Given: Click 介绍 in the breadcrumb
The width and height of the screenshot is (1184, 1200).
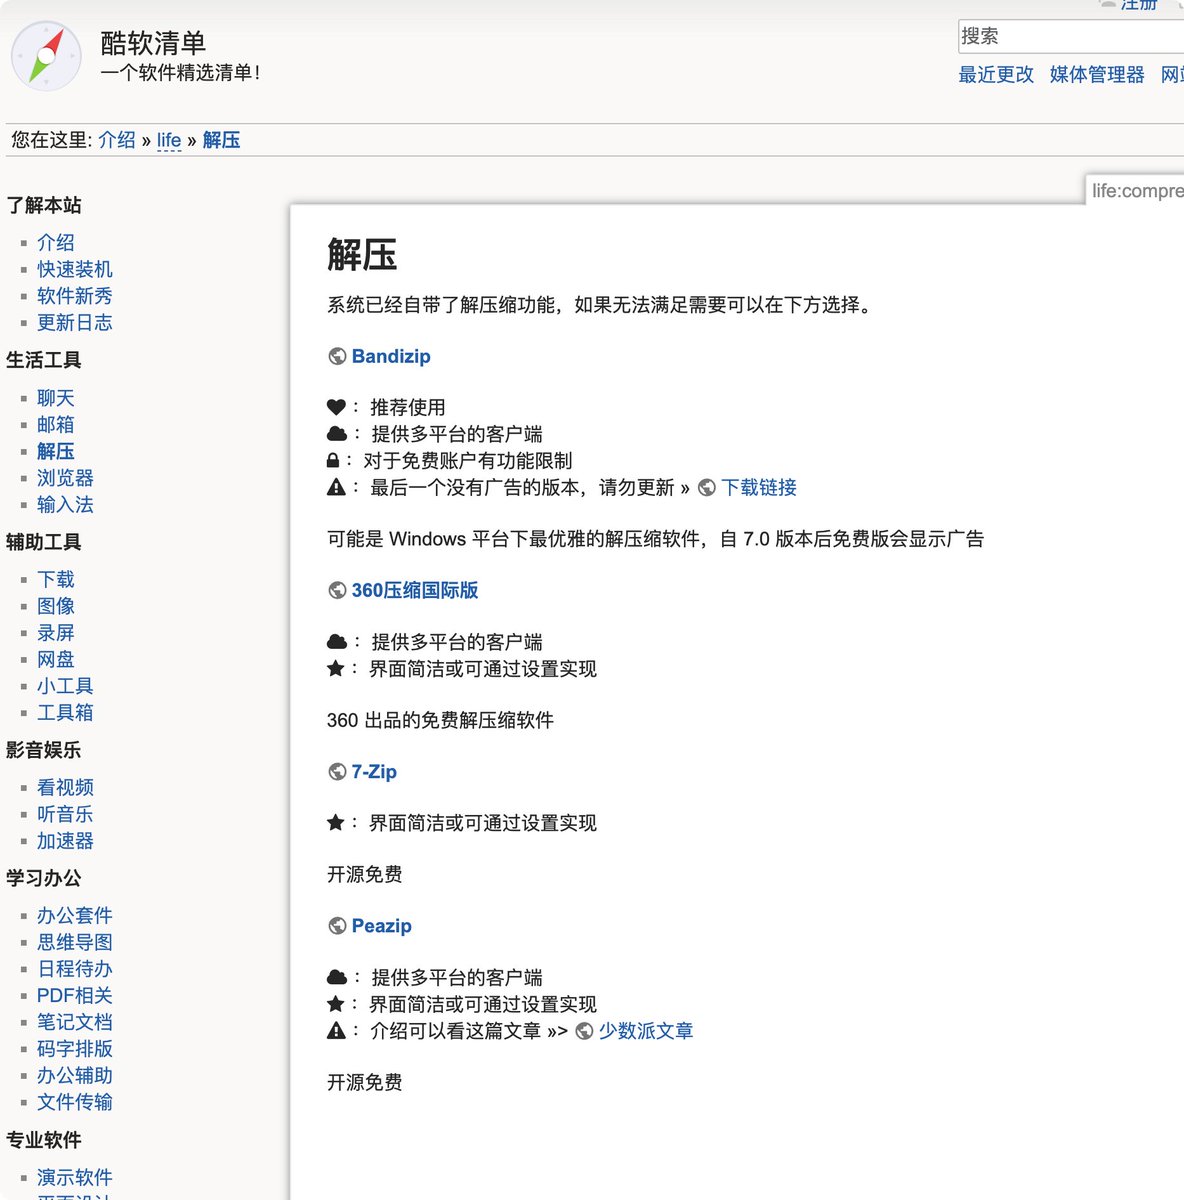Looking at the screenshot, I should 117,140.
